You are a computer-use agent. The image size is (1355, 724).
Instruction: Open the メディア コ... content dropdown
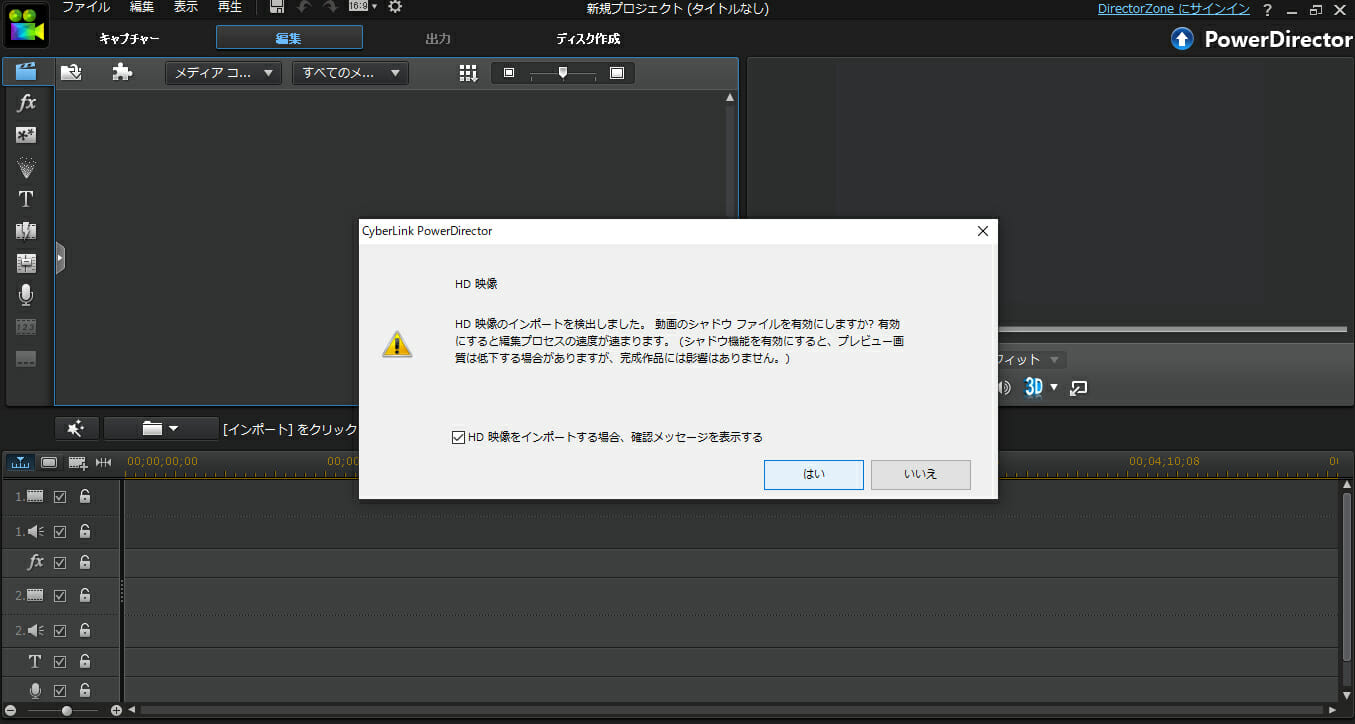point(223,73)
